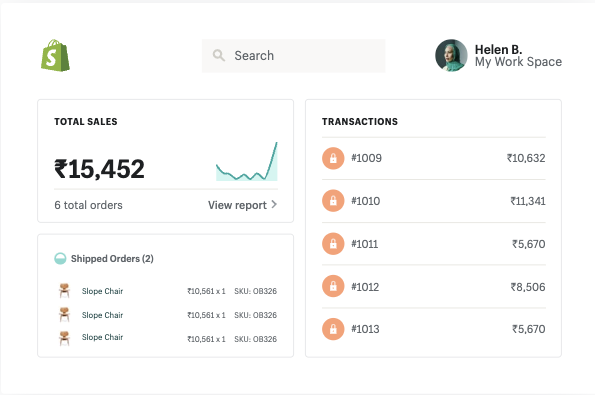
Task: Click the magnifying glass search icon
Action: point(219,55)
